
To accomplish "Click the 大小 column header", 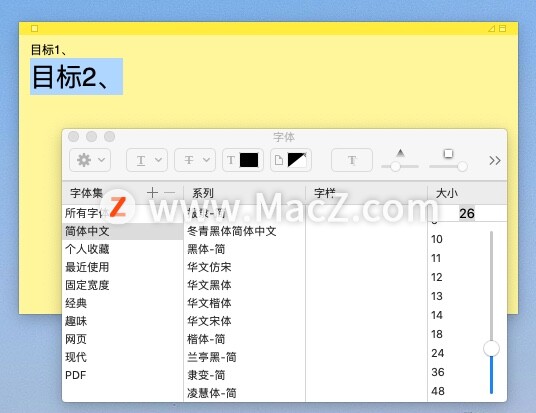I will pos(446,193).
